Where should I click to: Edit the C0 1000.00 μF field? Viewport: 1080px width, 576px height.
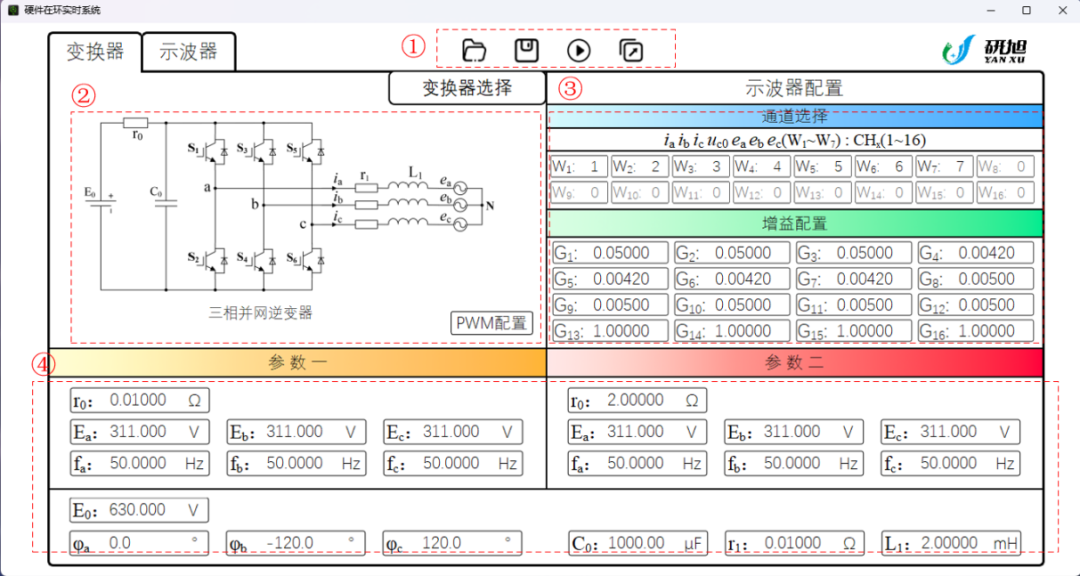pyautogui.click(x=638, y=543)
